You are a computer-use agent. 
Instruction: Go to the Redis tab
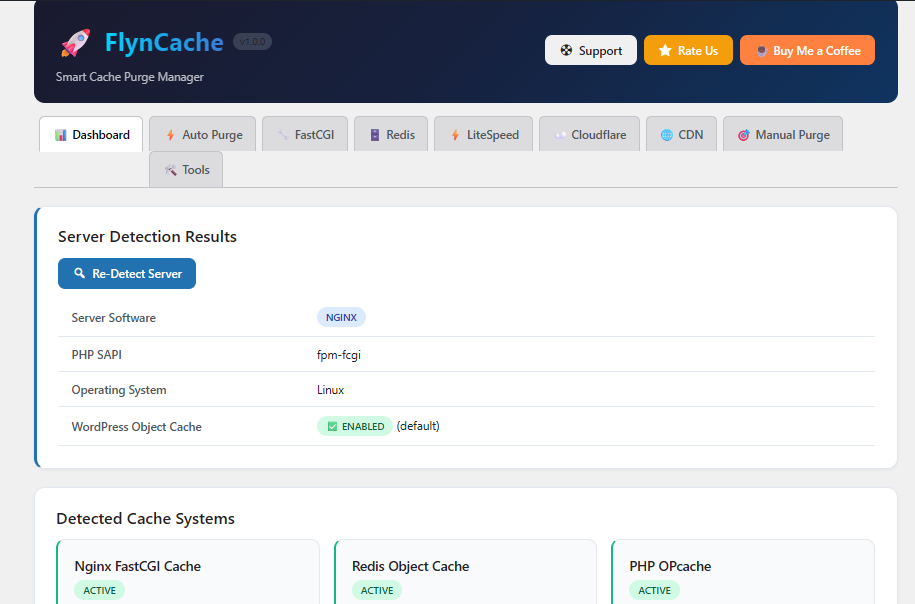click(391, 134)
